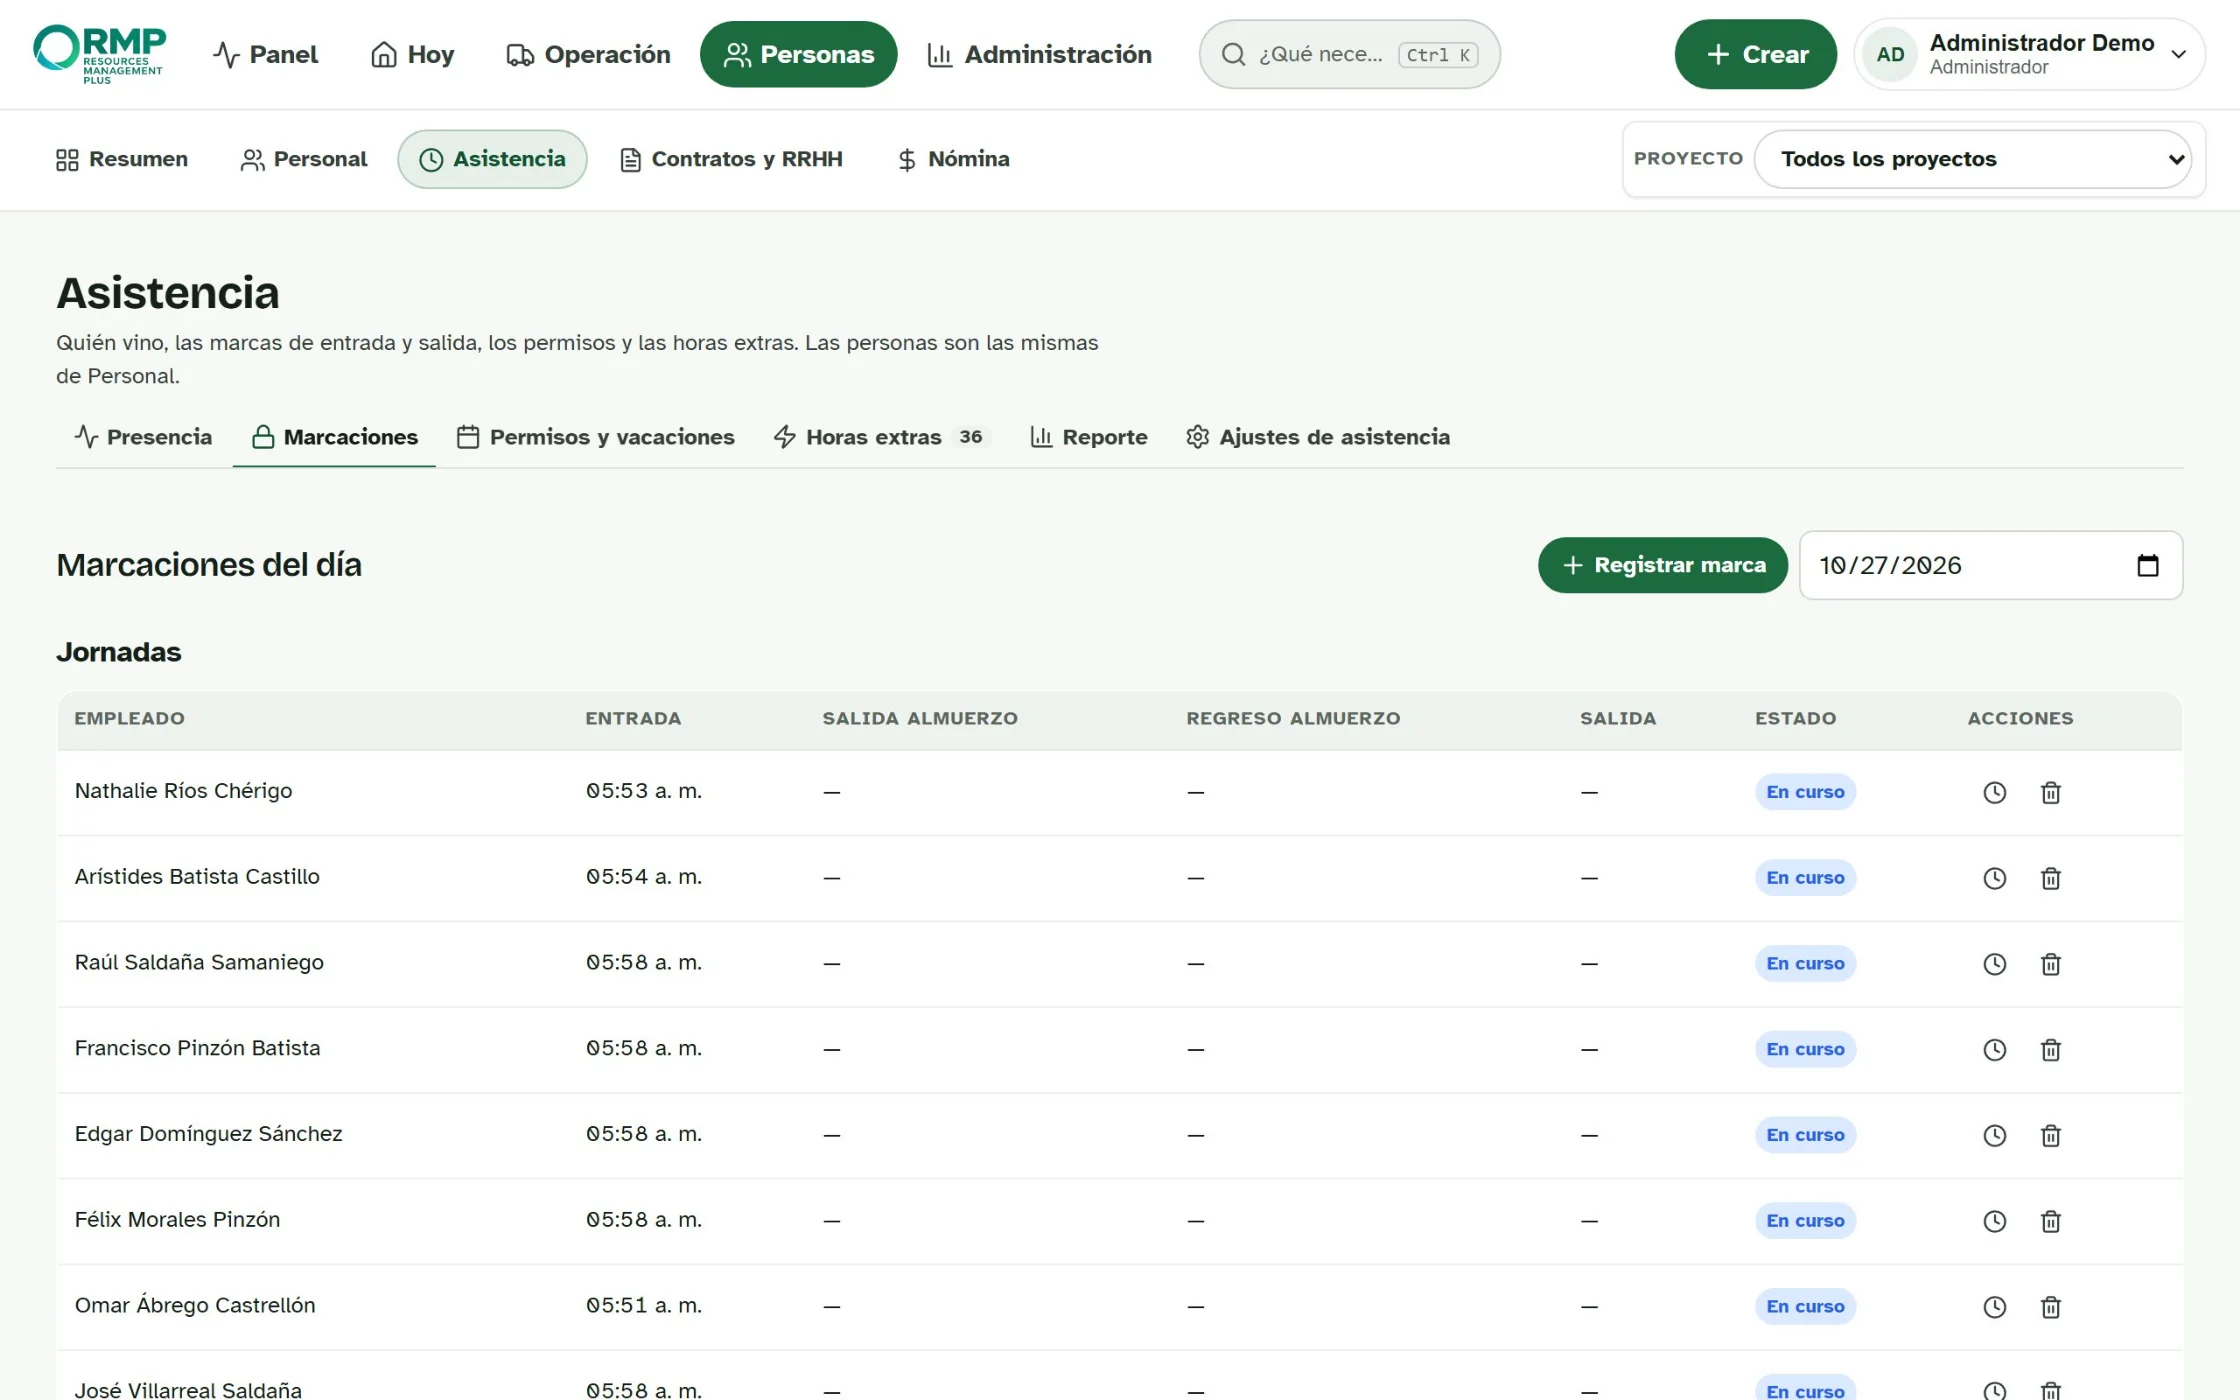Click the ¿Qué nece... search field

1349,54
